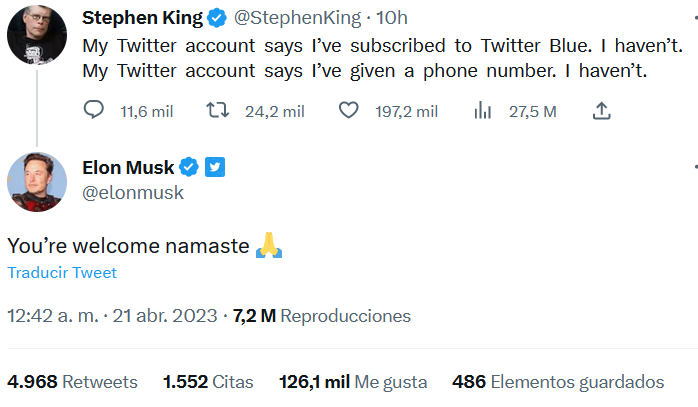Click the Traducir Tweet link

coord(62,273)
